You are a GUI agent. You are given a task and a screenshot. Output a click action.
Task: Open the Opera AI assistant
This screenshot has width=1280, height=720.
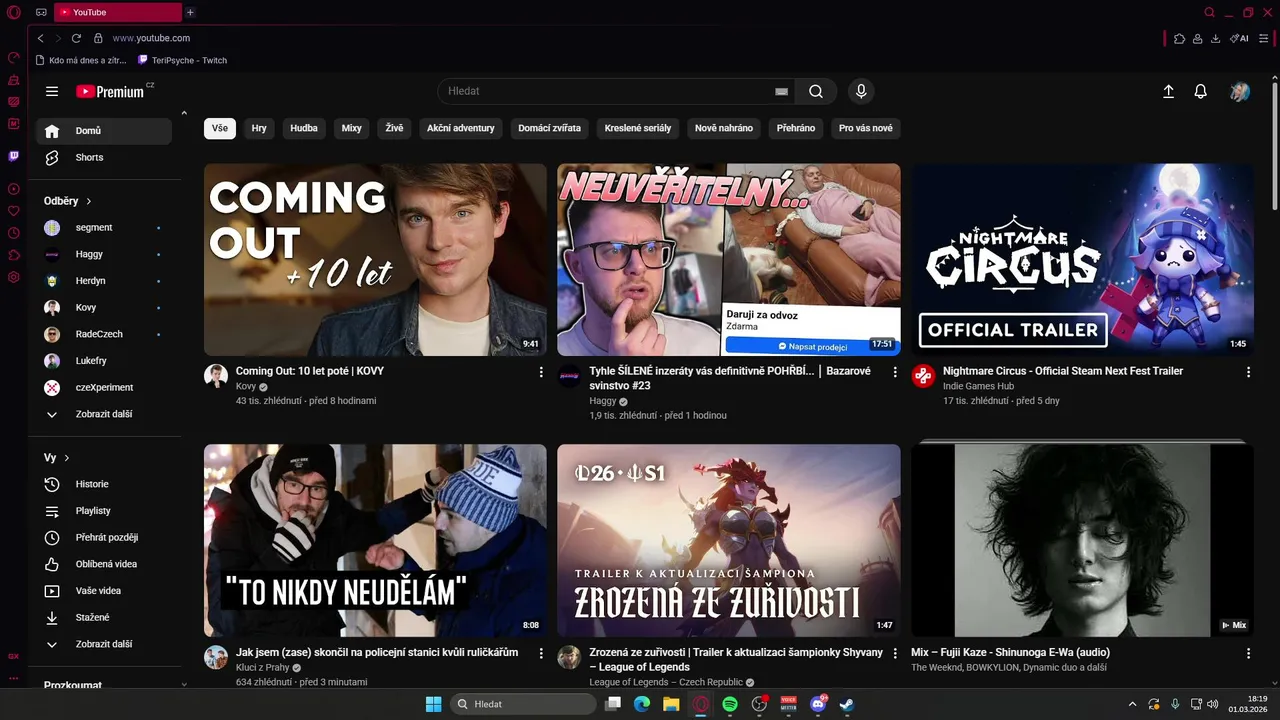(x=1239, y=38)
